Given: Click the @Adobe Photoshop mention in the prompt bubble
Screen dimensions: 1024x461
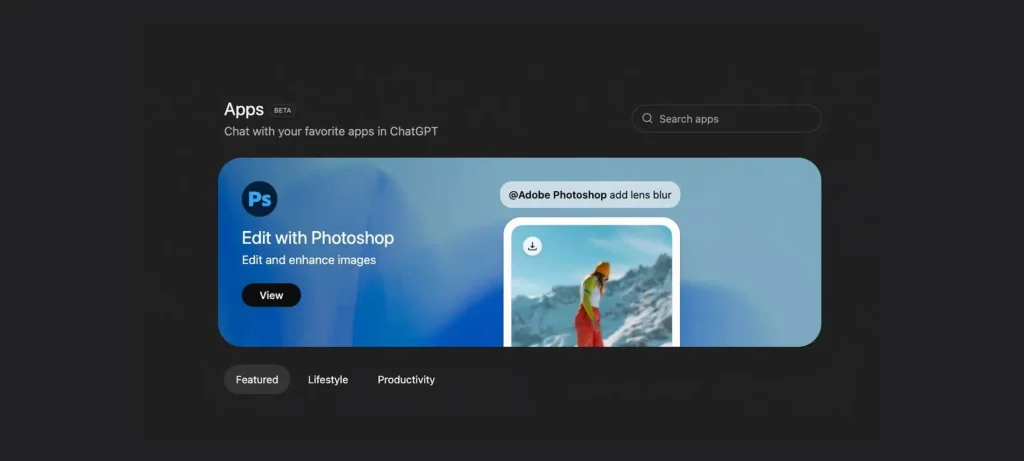Looking at the screenshot, I should [557, 195].
